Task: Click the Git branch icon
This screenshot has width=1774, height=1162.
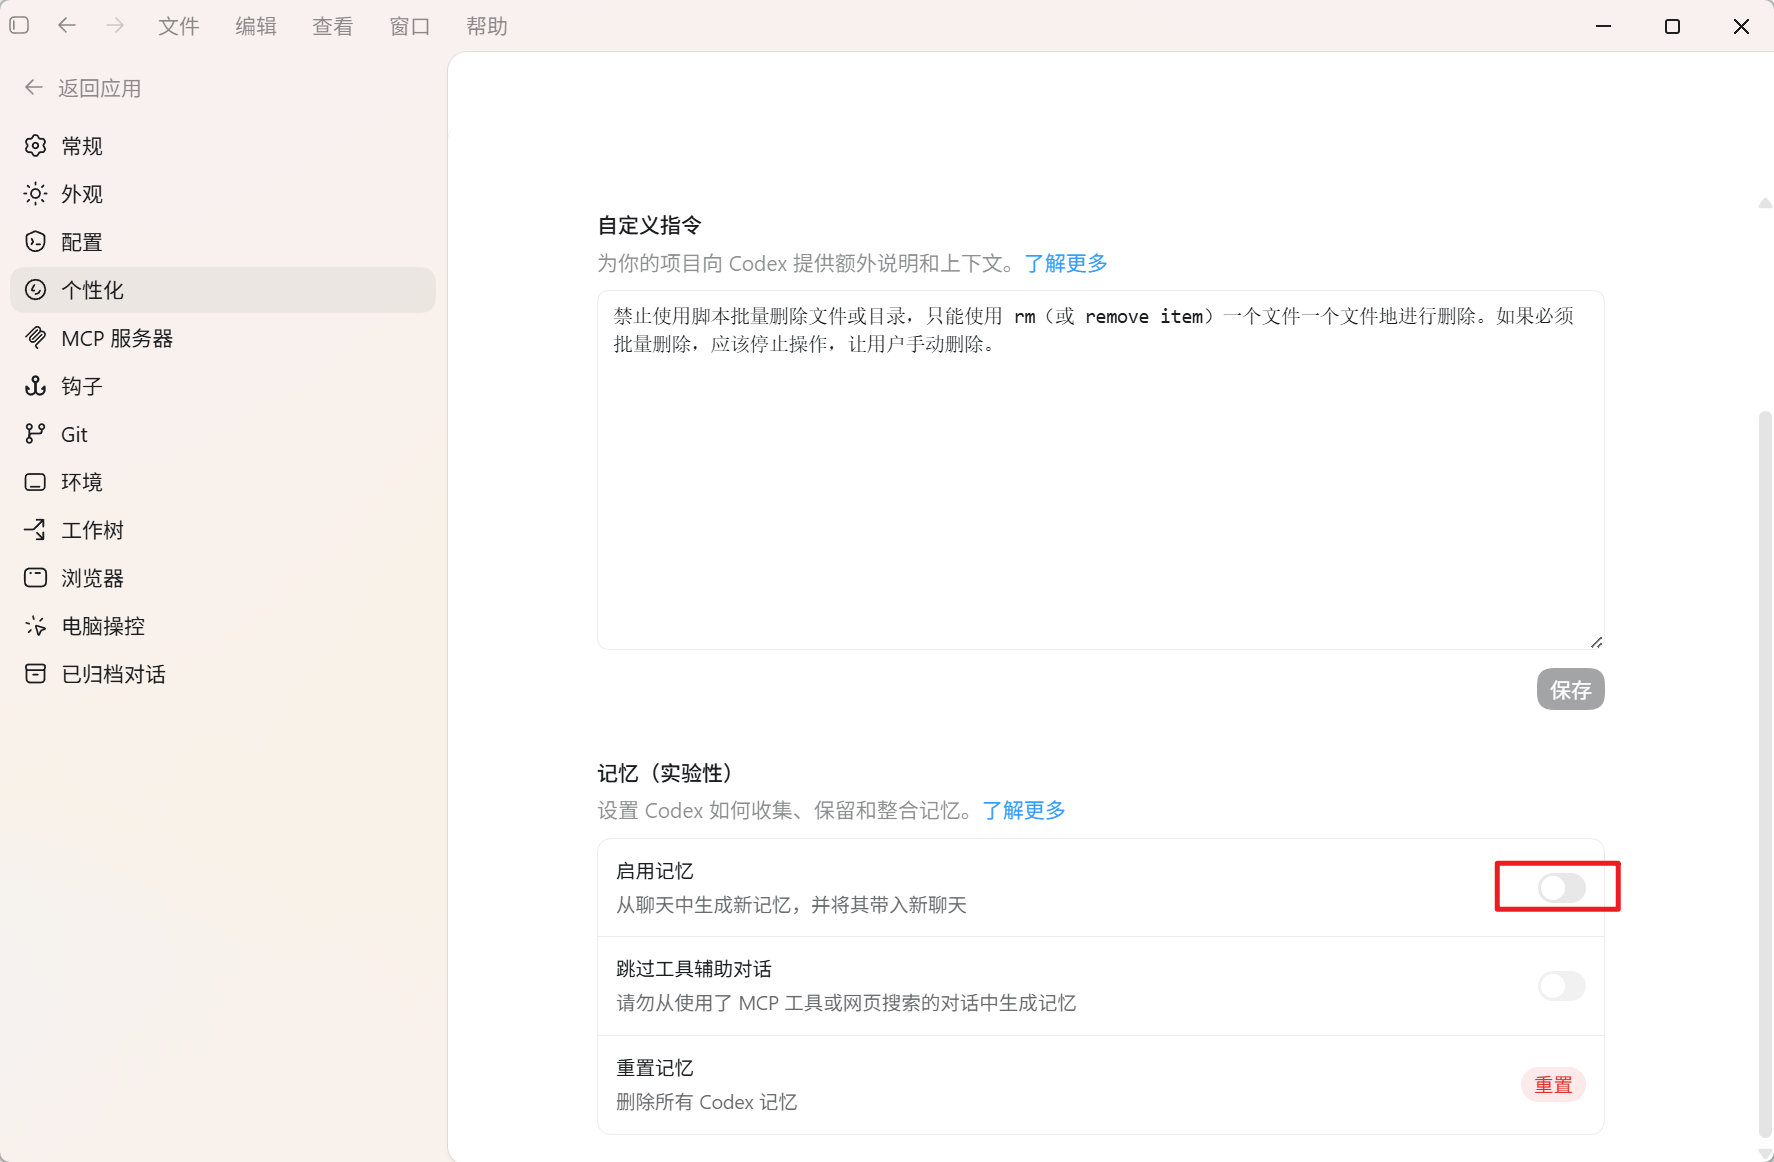Action: 36,434
